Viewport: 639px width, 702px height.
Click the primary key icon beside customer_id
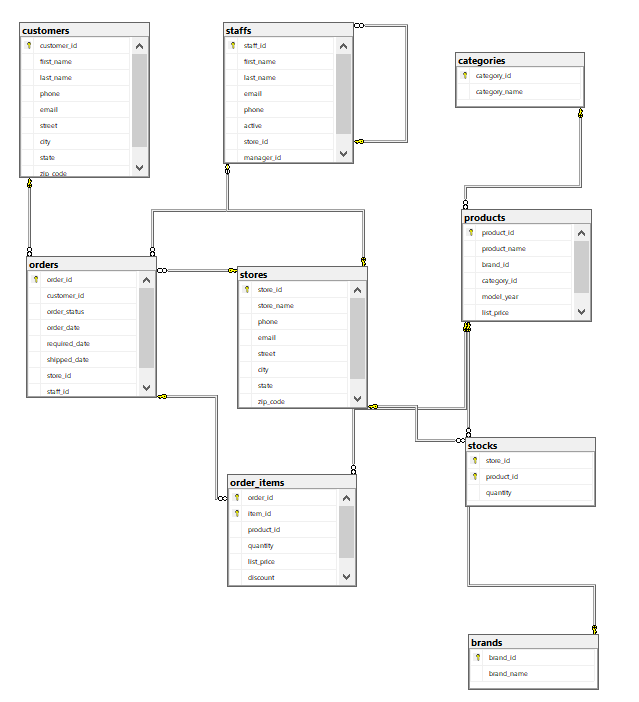click(x=29, y=45)
